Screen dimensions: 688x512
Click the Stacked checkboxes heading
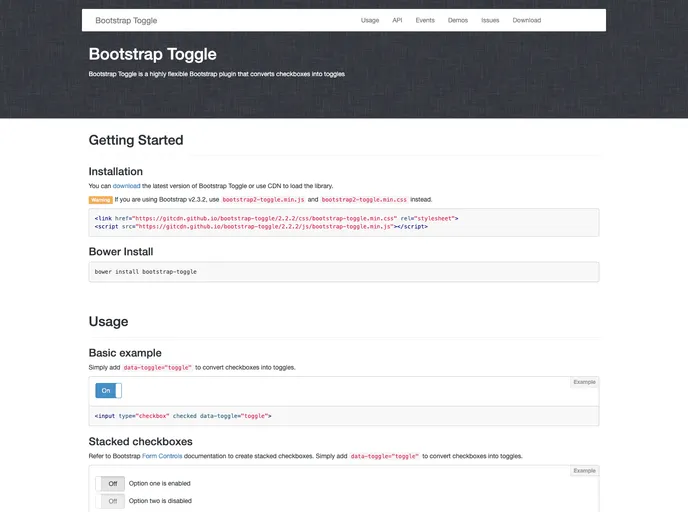[140, 442]
